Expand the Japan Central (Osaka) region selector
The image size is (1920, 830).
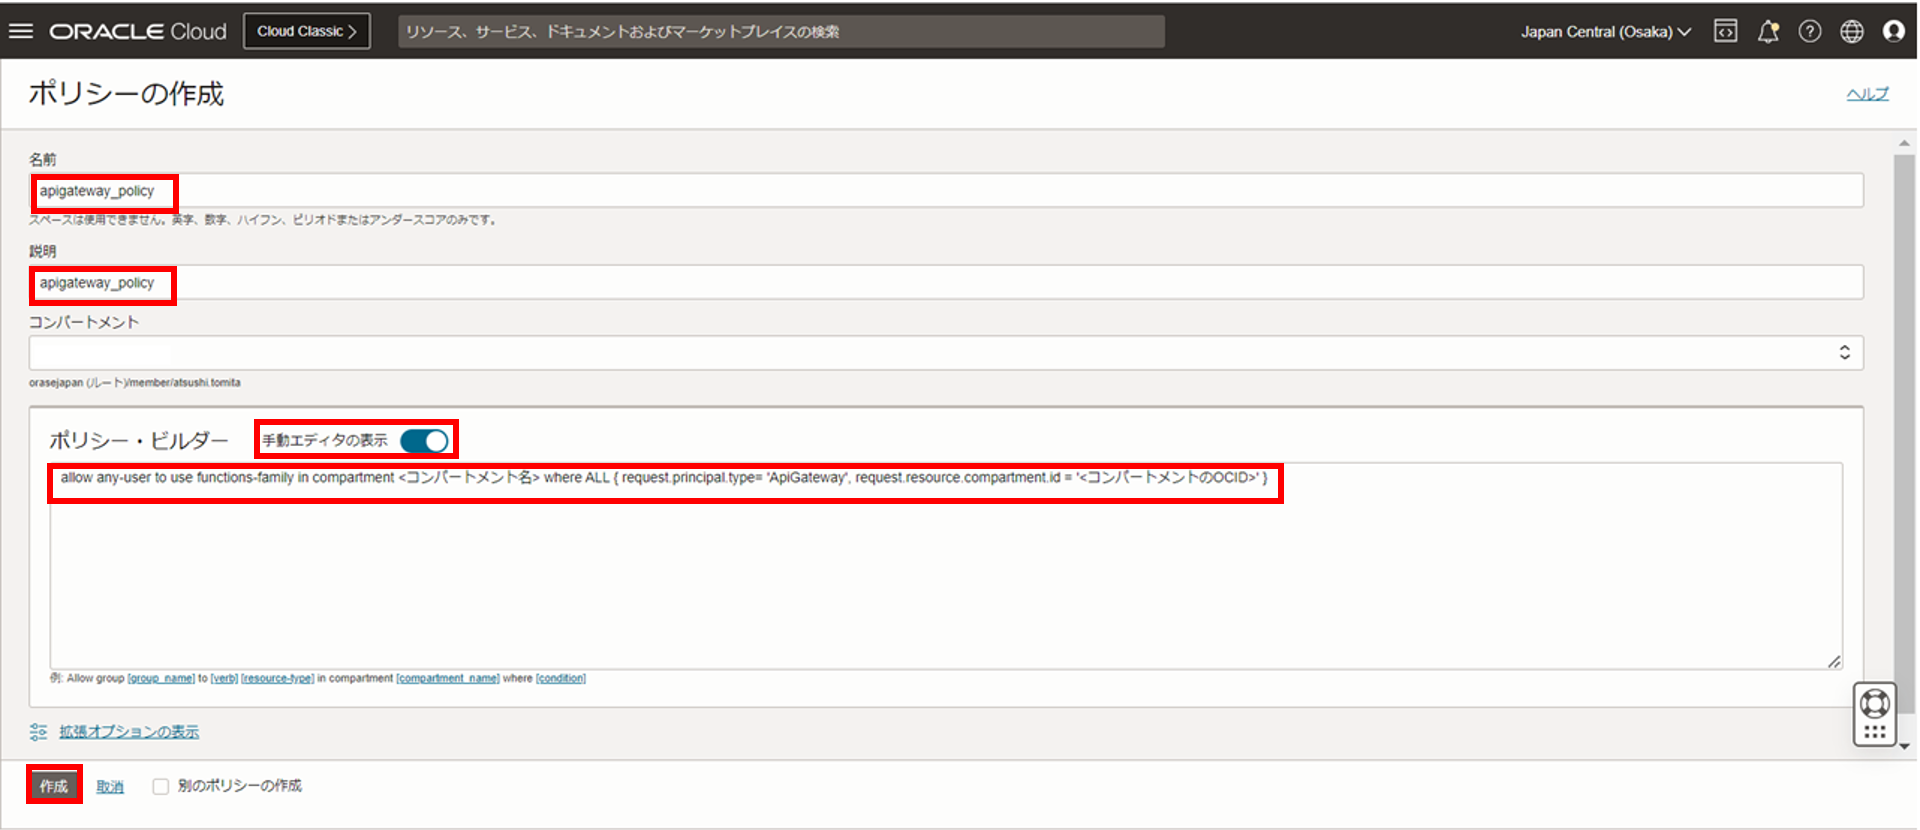click(x=1606, y=32)
